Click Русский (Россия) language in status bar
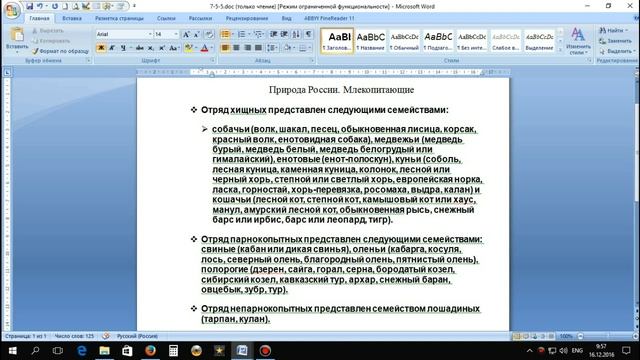The image size is (640, 360). point(137,336)
